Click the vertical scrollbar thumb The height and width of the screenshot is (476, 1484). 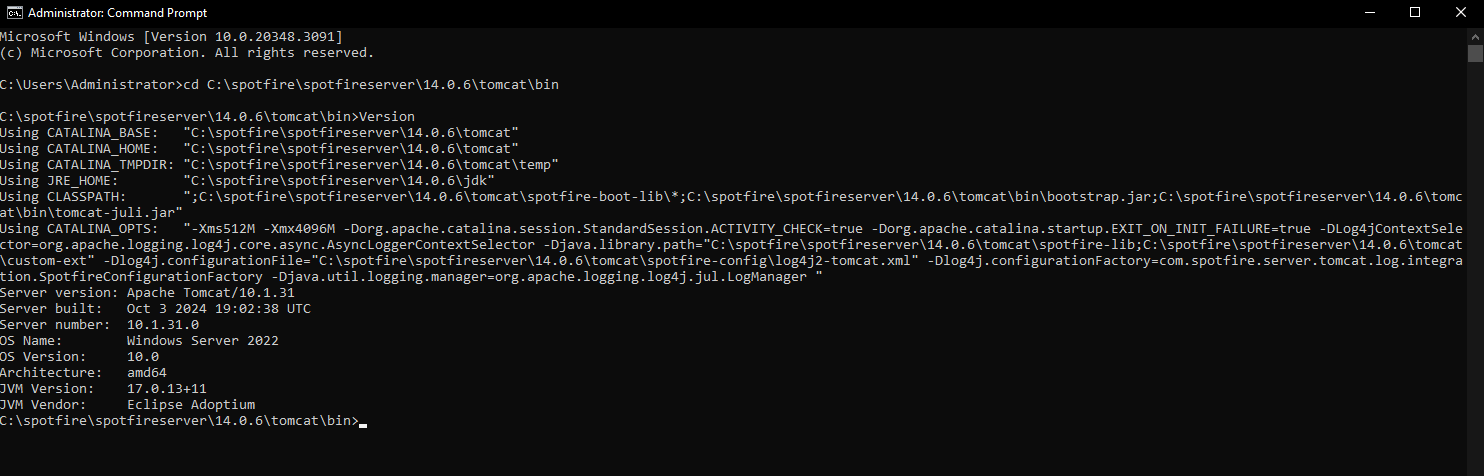[x=1475, y=54]
